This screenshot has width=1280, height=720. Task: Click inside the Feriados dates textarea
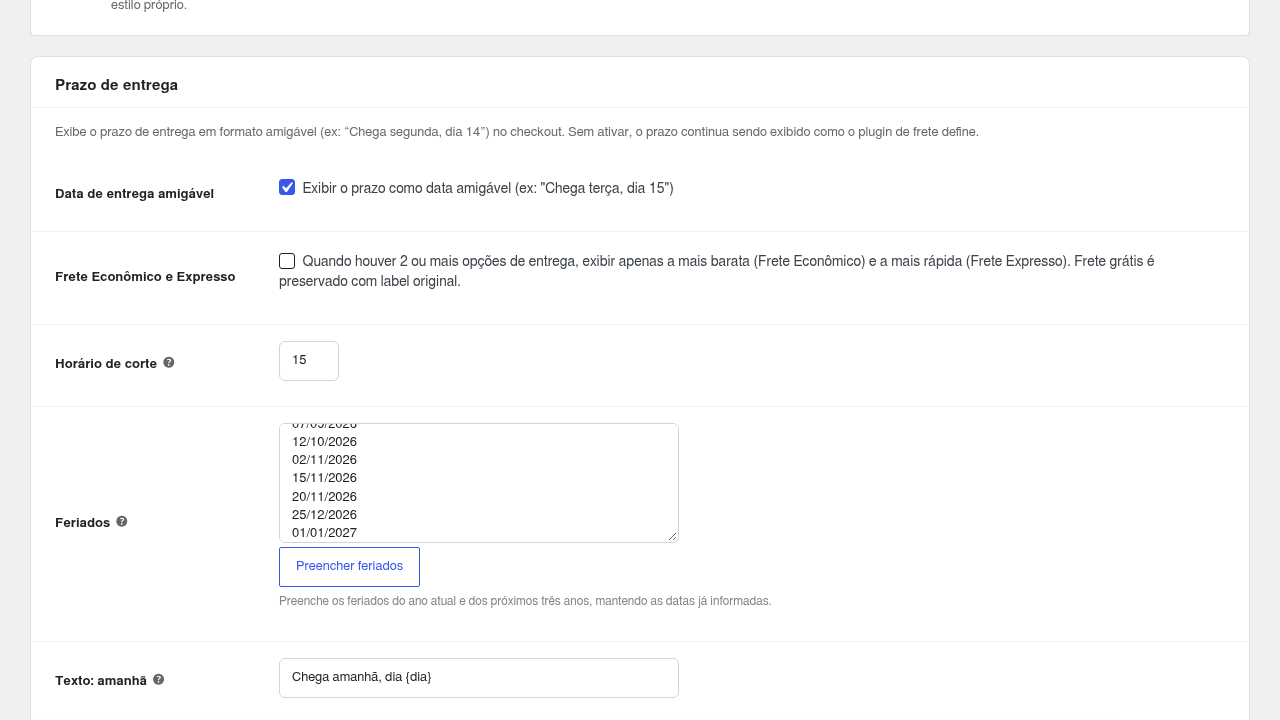tap(479, 483)
